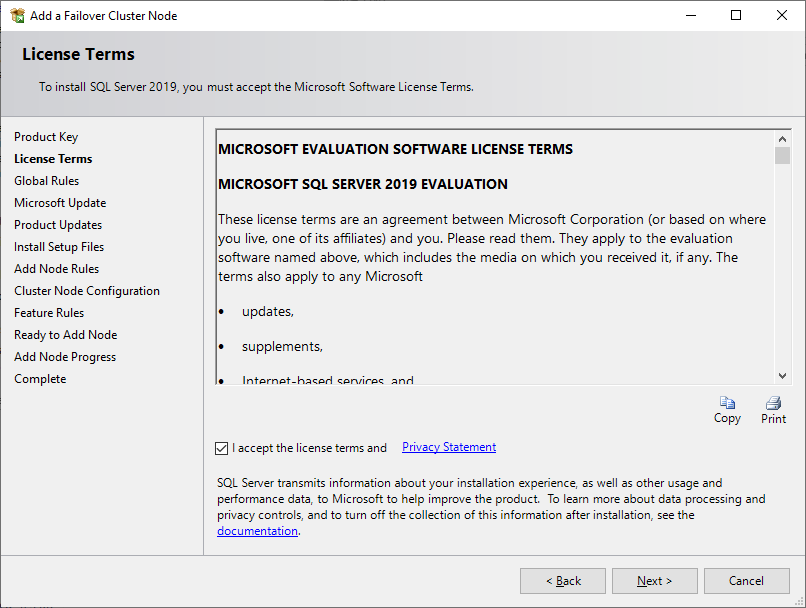
Task: Click the Next button
Action: 654,581
